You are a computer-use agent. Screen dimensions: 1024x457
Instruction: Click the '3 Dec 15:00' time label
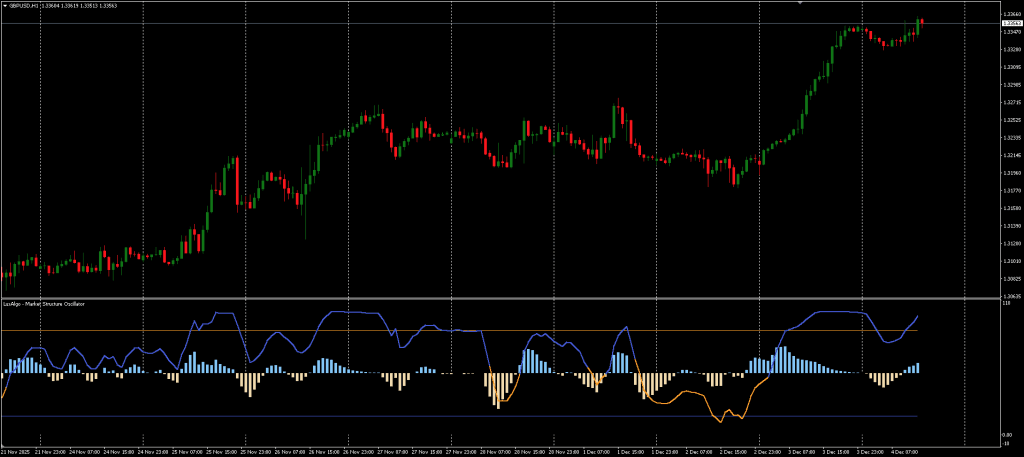click(x=835, y=451)
